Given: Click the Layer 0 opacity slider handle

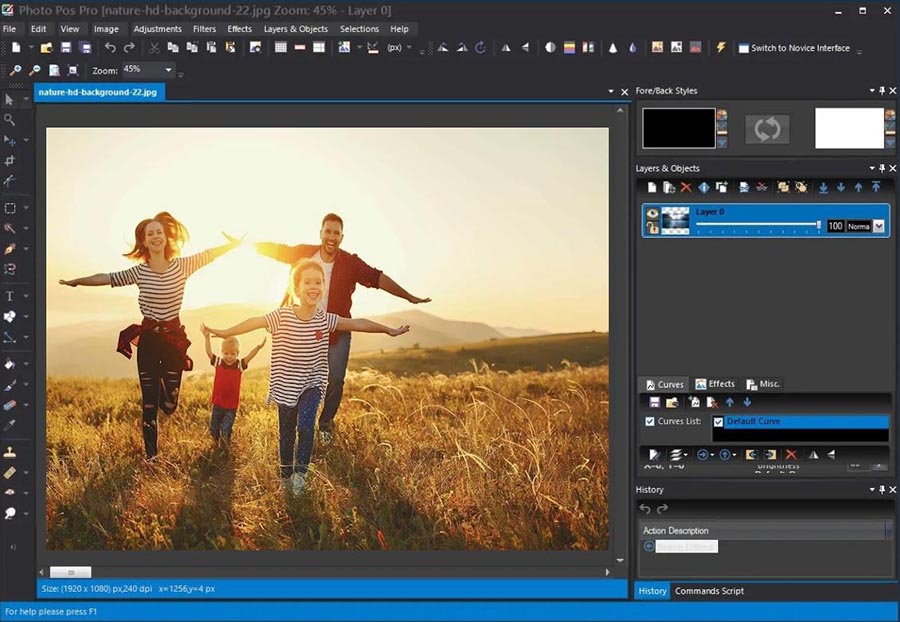Looking at the screenshot, I should click(818, 226).
